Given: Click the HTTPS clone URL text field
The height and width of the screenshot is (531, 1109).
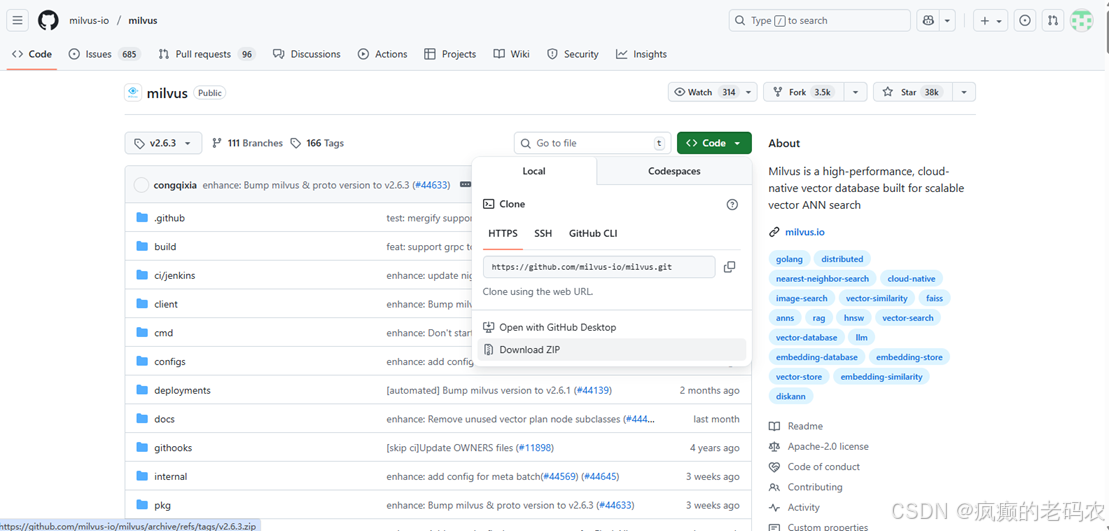Looking at the screenshot, I should click(x=599, y=267).
